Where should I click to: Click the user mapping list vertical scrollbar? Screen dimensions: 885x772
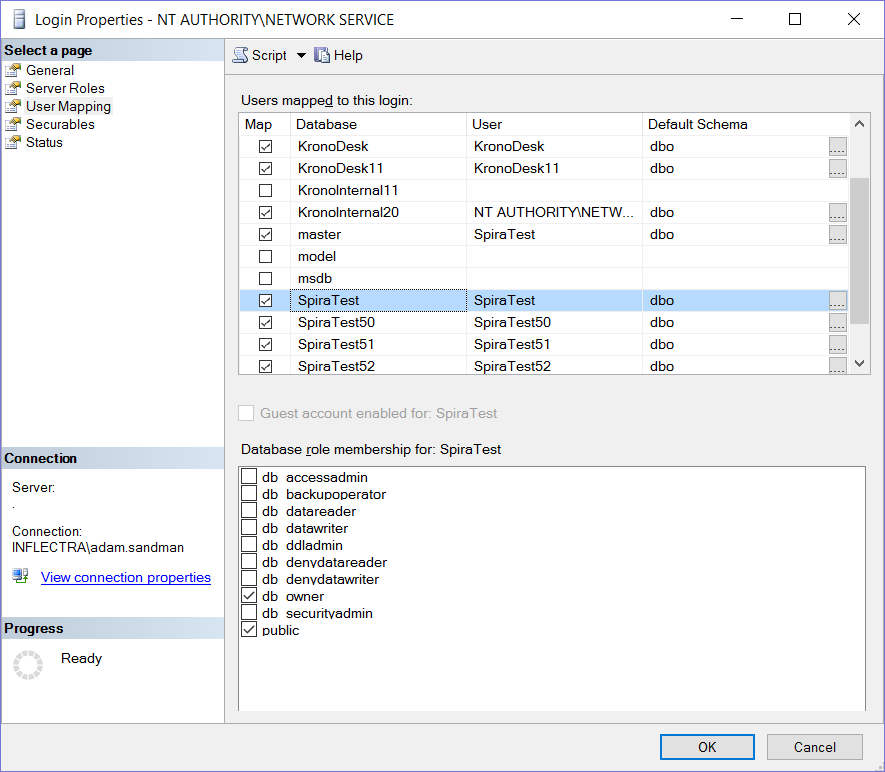pos(859,250)
